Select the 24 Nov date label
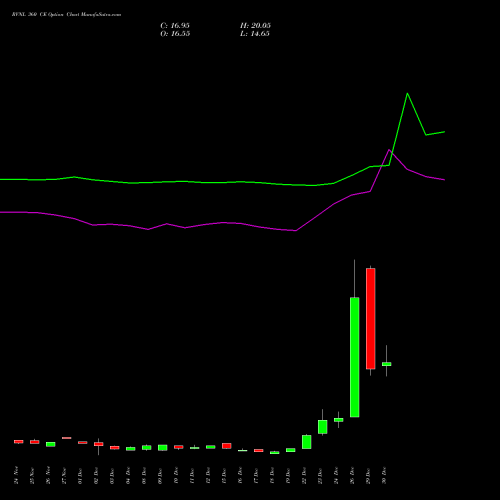This screenshot has height=500, width=500. click(x=16, y=475)
